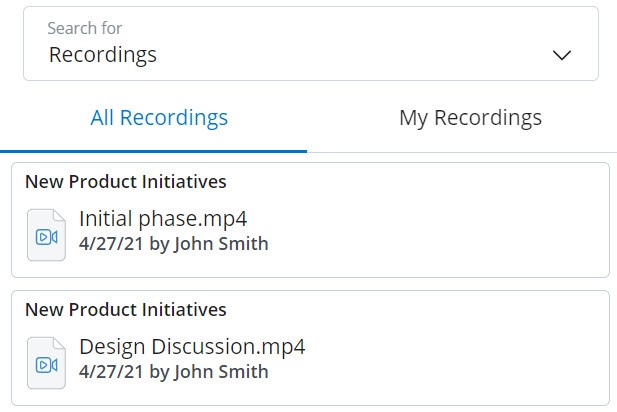Click John Smith under Design Discussion.mp4
617x412 pixels.
pyautogui.click(x=221, y=372)
